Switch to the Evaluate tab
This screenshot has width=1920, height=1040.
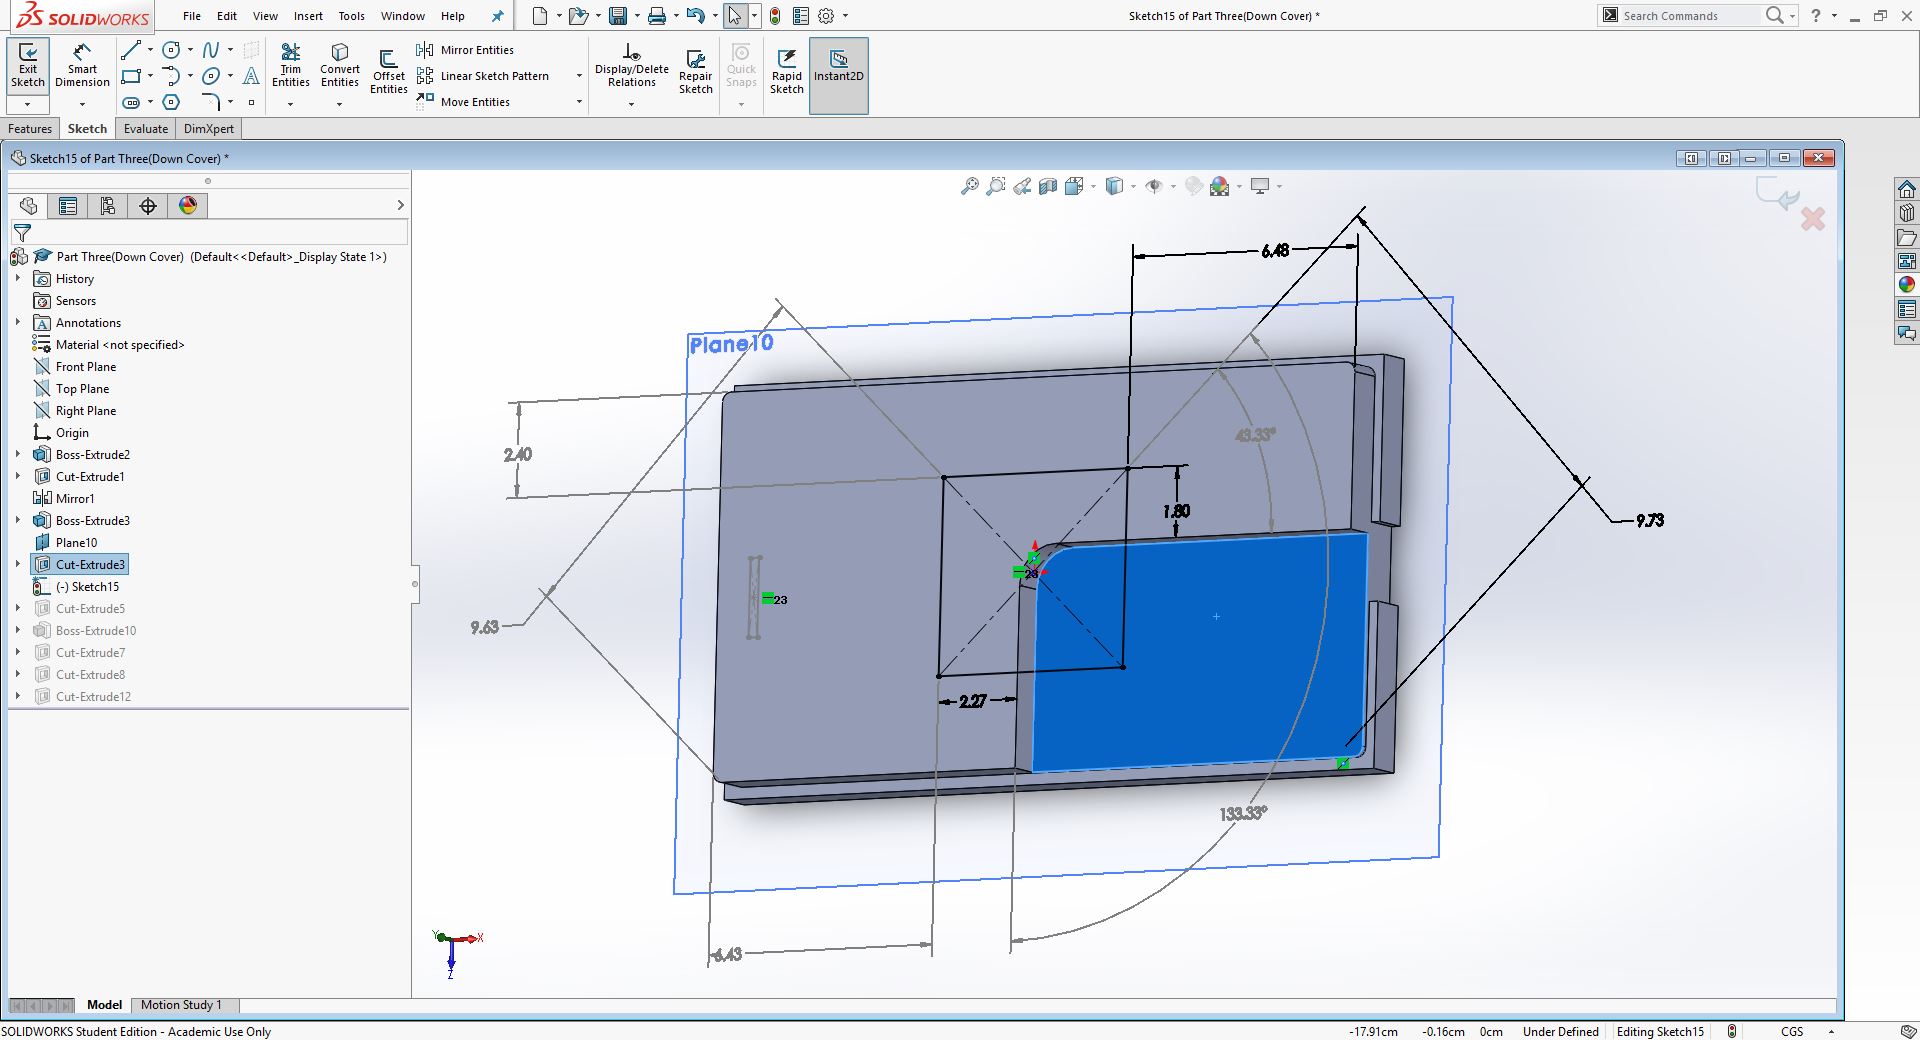click(x=146, y=129)
